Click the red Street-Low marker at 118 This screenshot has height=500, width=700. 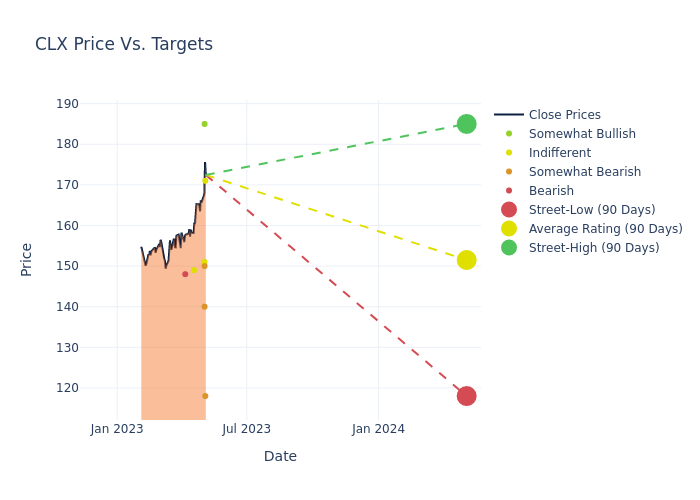click(466, 396)
